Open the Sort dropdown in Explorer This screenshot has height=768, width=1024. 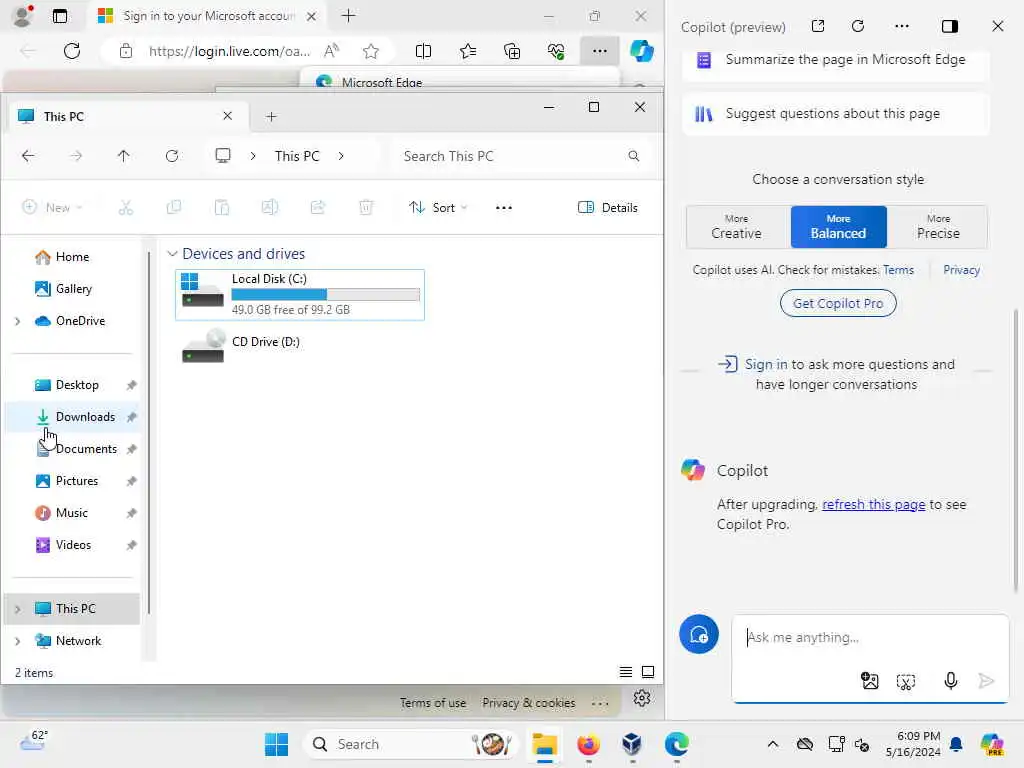pos(438,208)
